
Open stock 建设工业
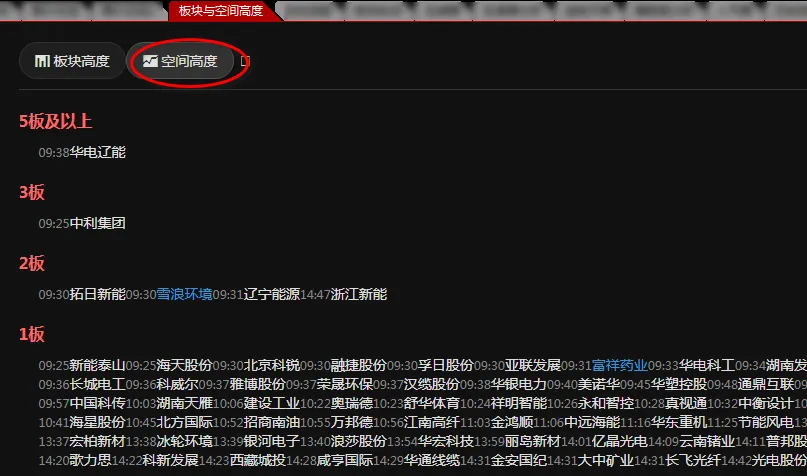point(272,403)
